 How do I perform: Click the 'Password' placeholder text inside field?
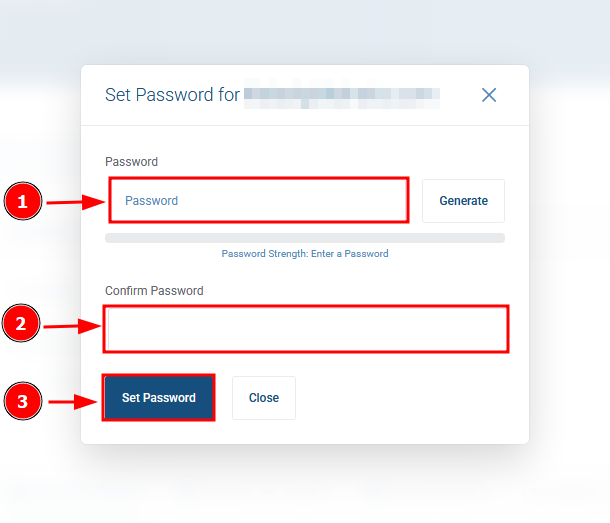point(151,201)
